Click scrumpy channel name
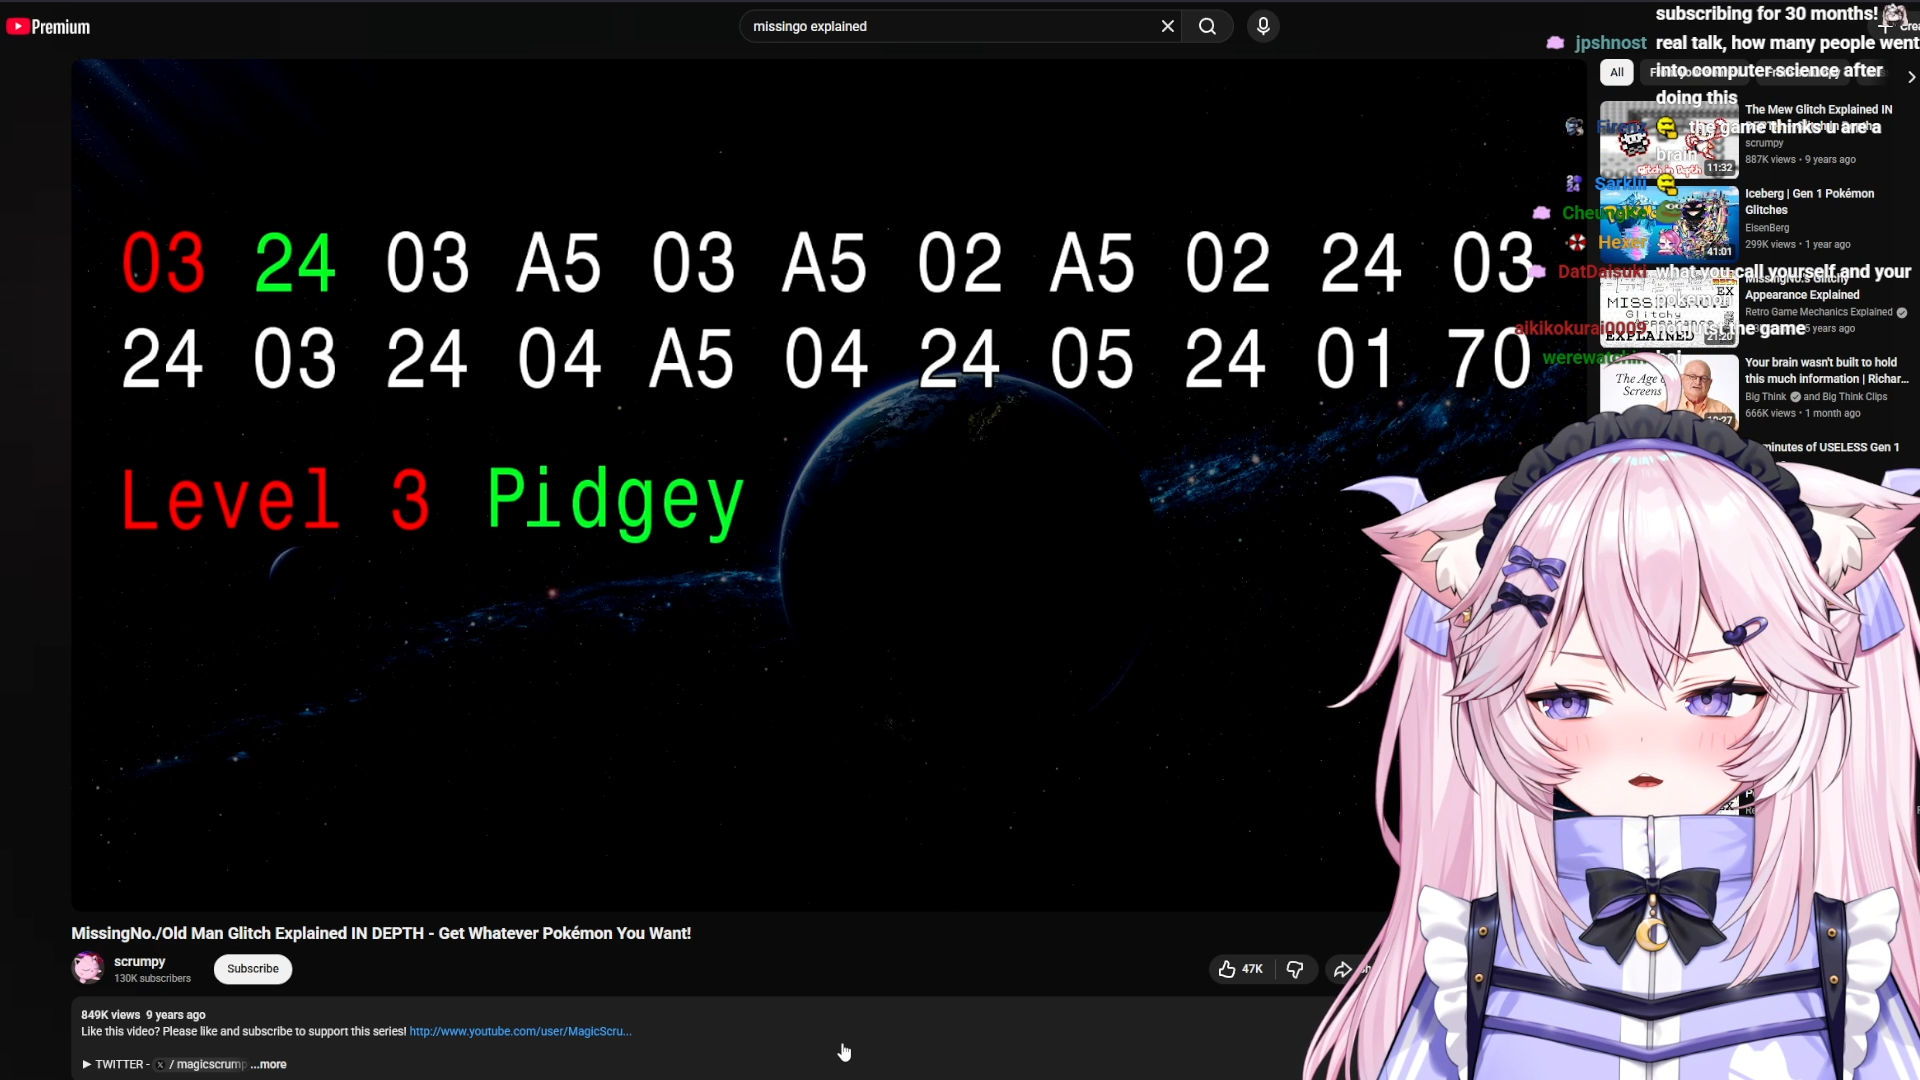 point(139,961)
